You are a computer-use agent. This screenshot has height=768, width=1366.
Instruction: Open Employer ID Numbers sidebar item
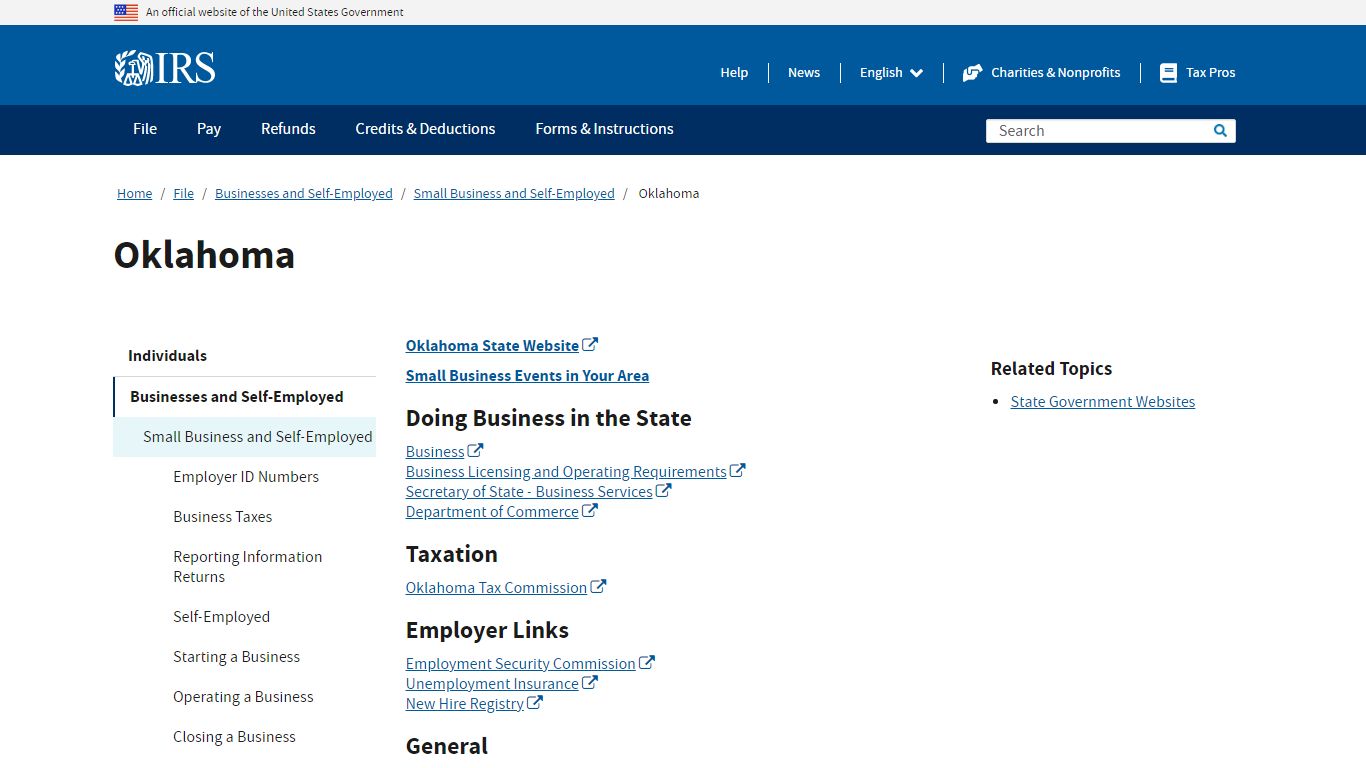click(x=246, y=477)
